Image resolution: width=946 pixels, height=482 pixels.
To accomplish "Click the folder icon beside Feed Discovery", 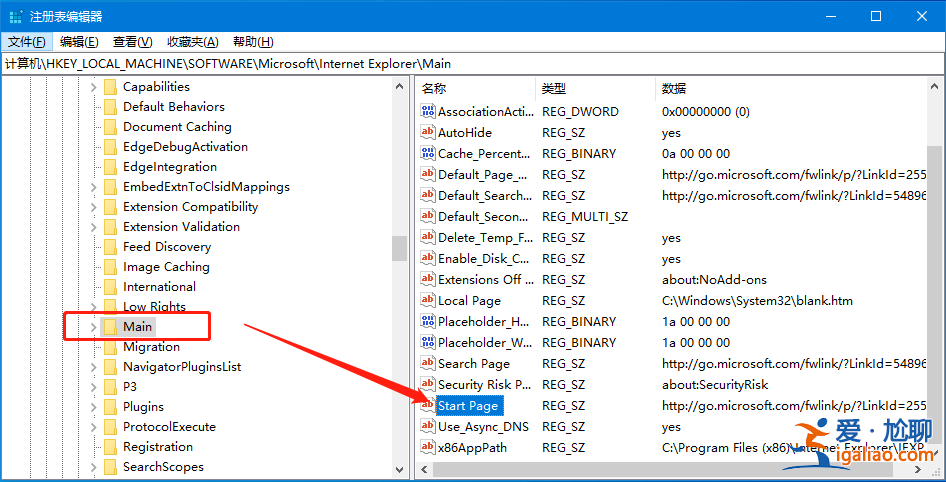I will click(x=110, y=247).
